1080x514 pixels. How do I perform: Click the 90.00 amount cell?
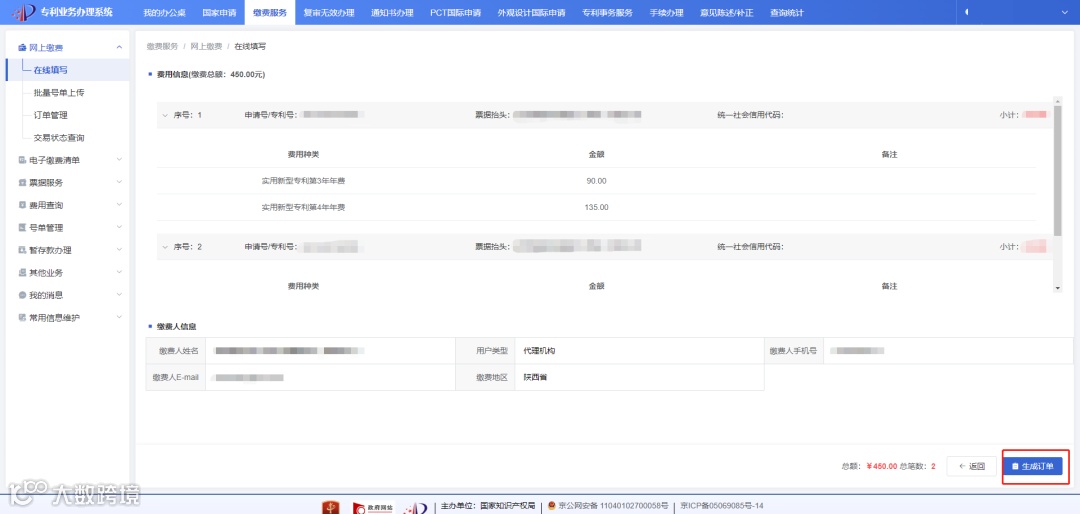coord(596,181)
